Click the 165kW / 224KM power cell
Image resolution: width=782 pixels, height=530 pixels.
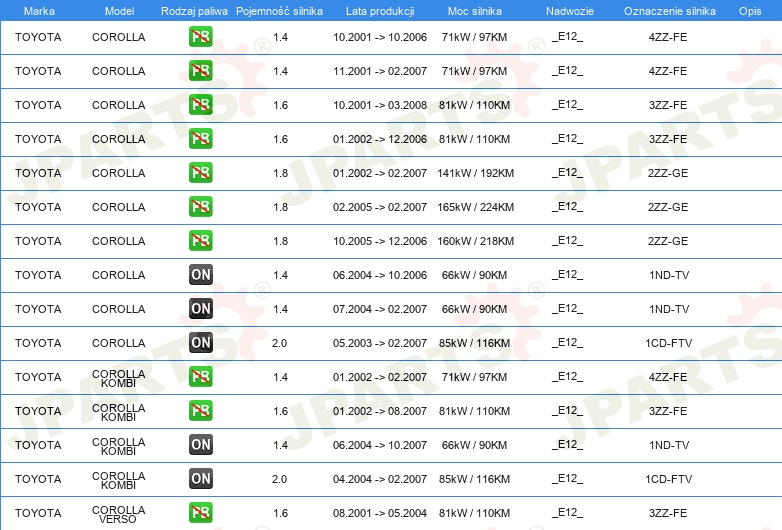click(x=475, y=207)
